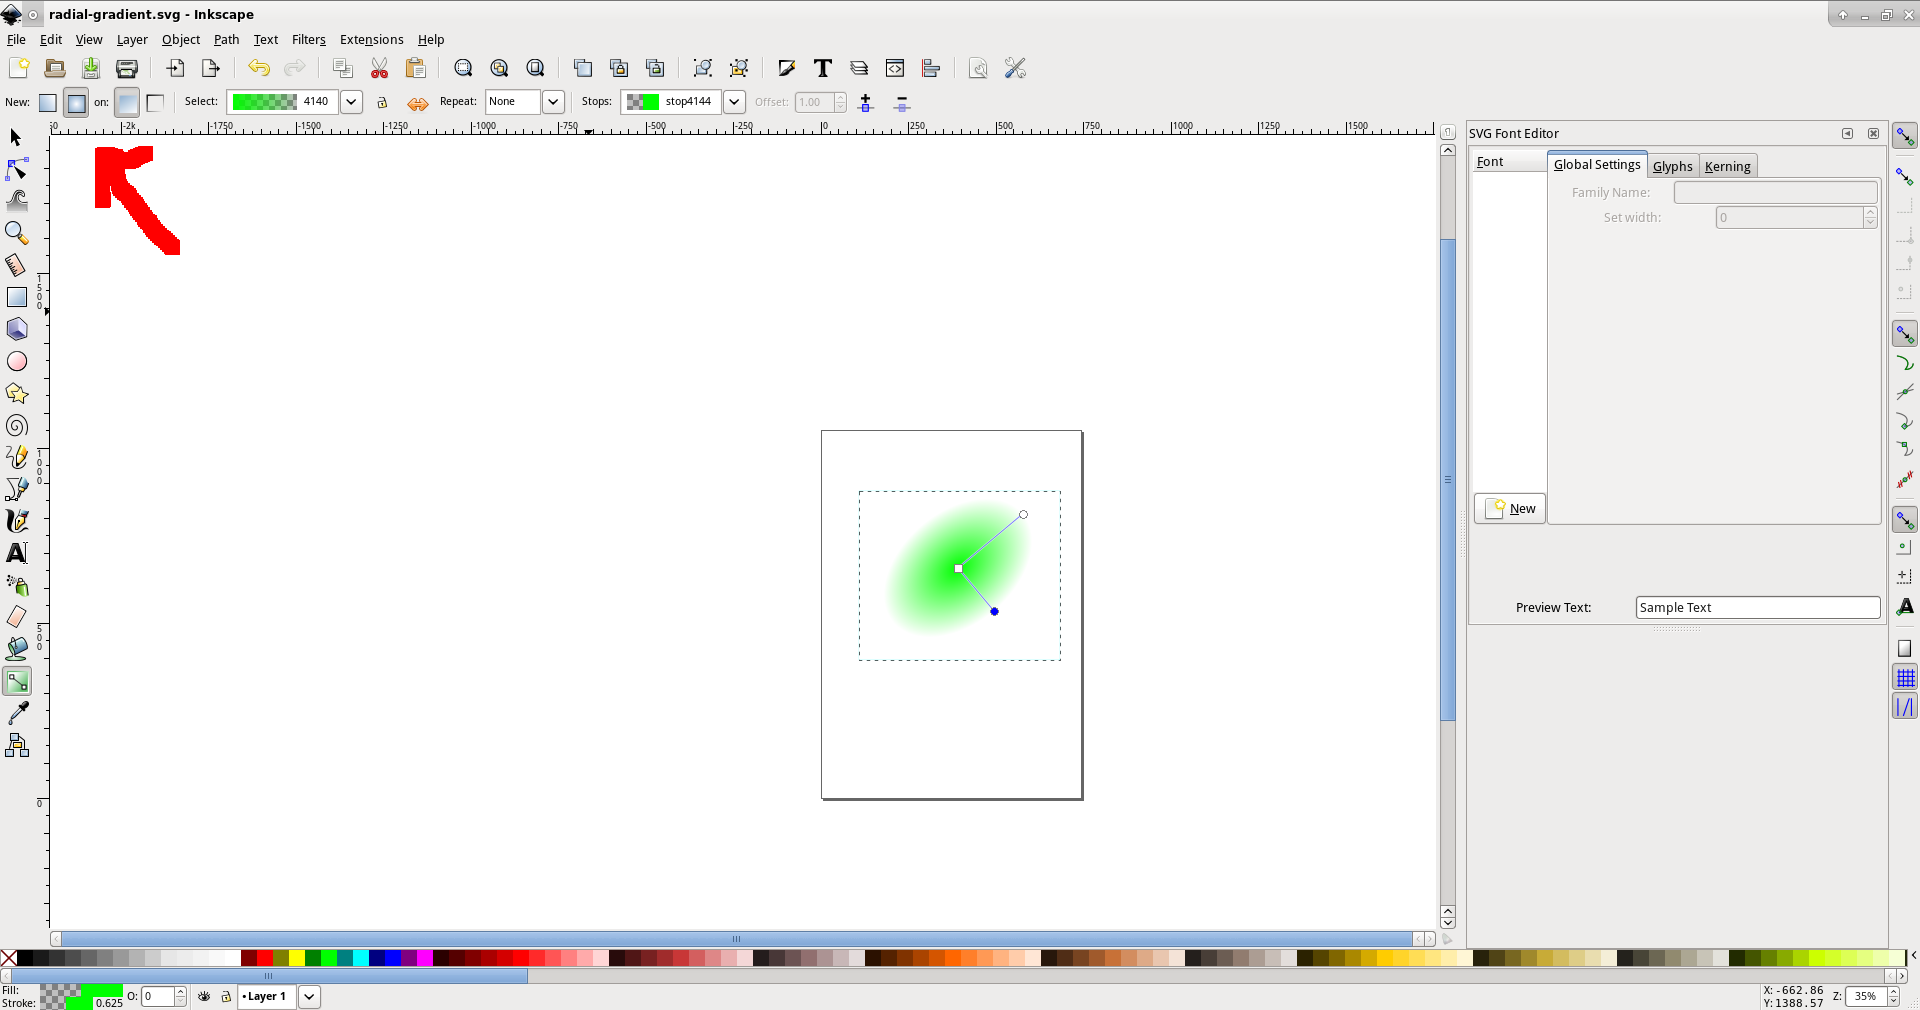Open the Layer menu
This screenshot has height=1010, width=1920.
coord(132,40)
